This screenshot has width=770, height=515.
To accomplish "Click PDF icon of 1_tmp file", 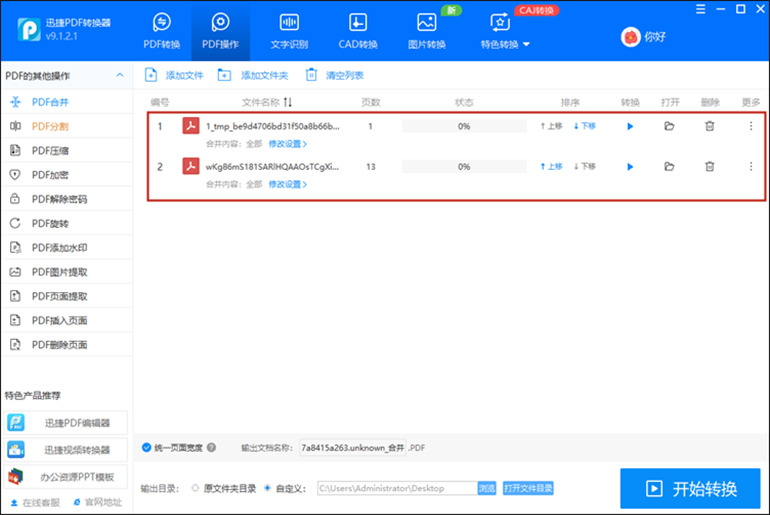I will (191, 126).
